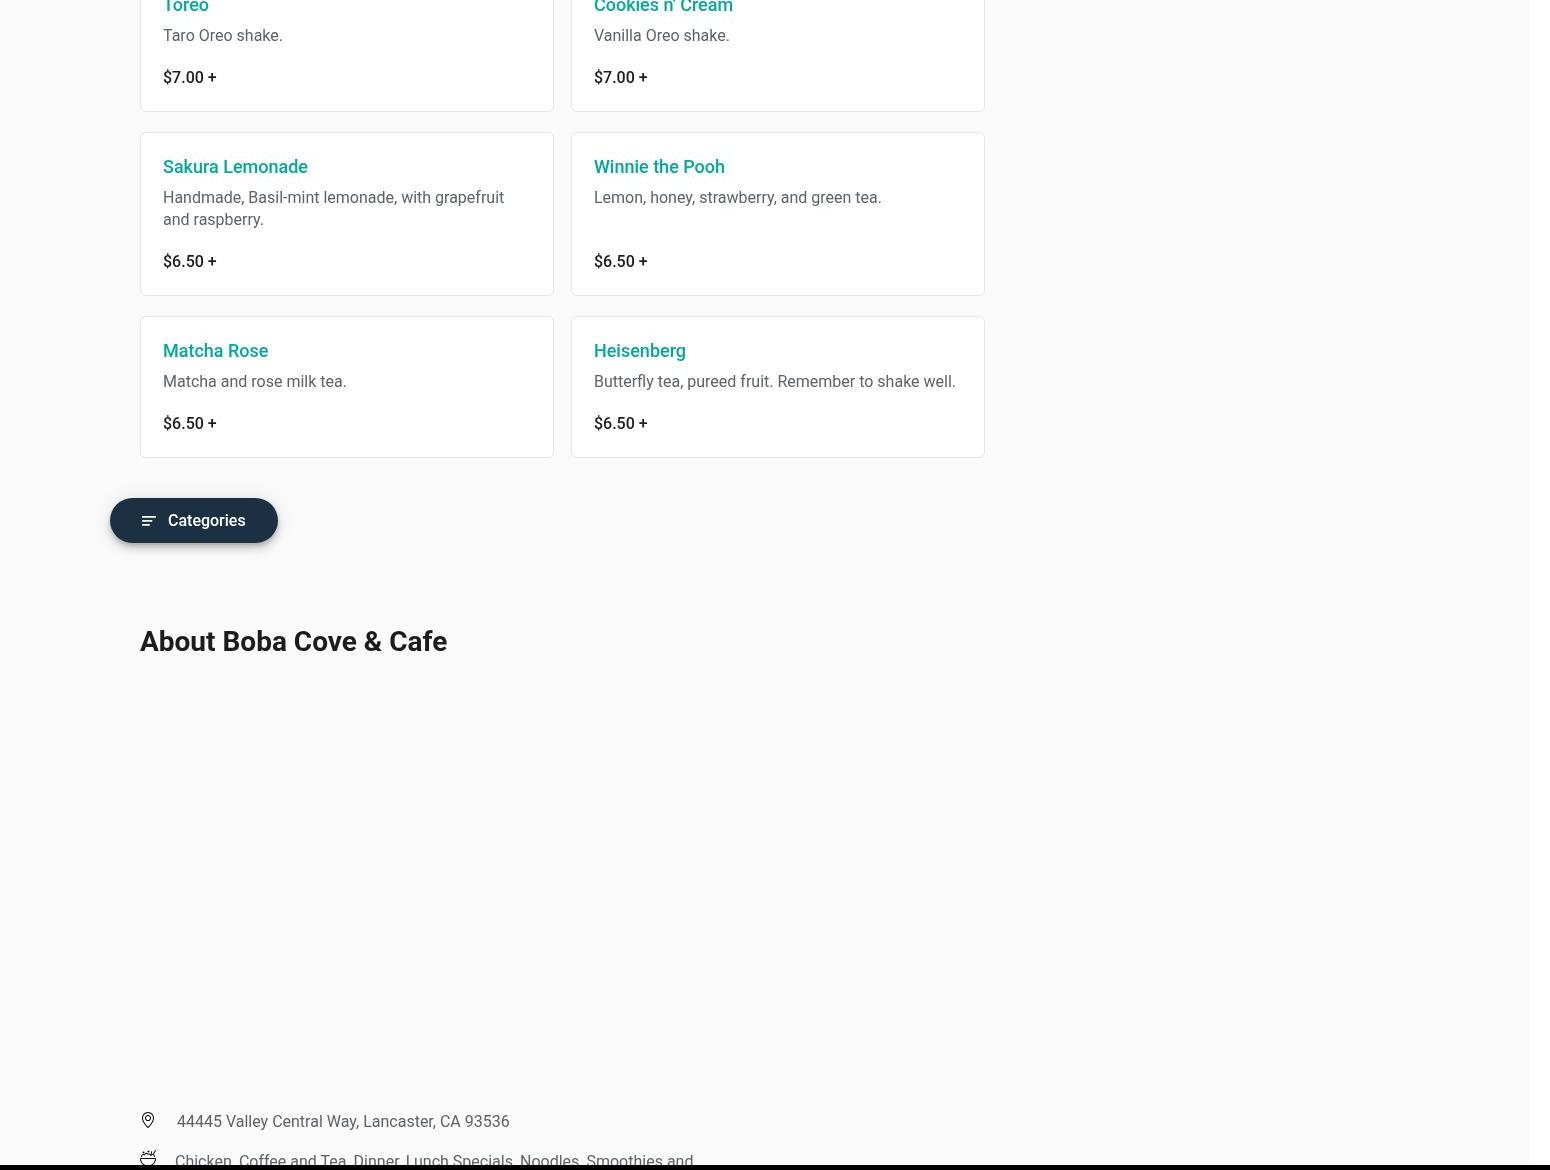
Task: Click the $6.50 + price on Winnie the Pooh
Action: [621, 261]
